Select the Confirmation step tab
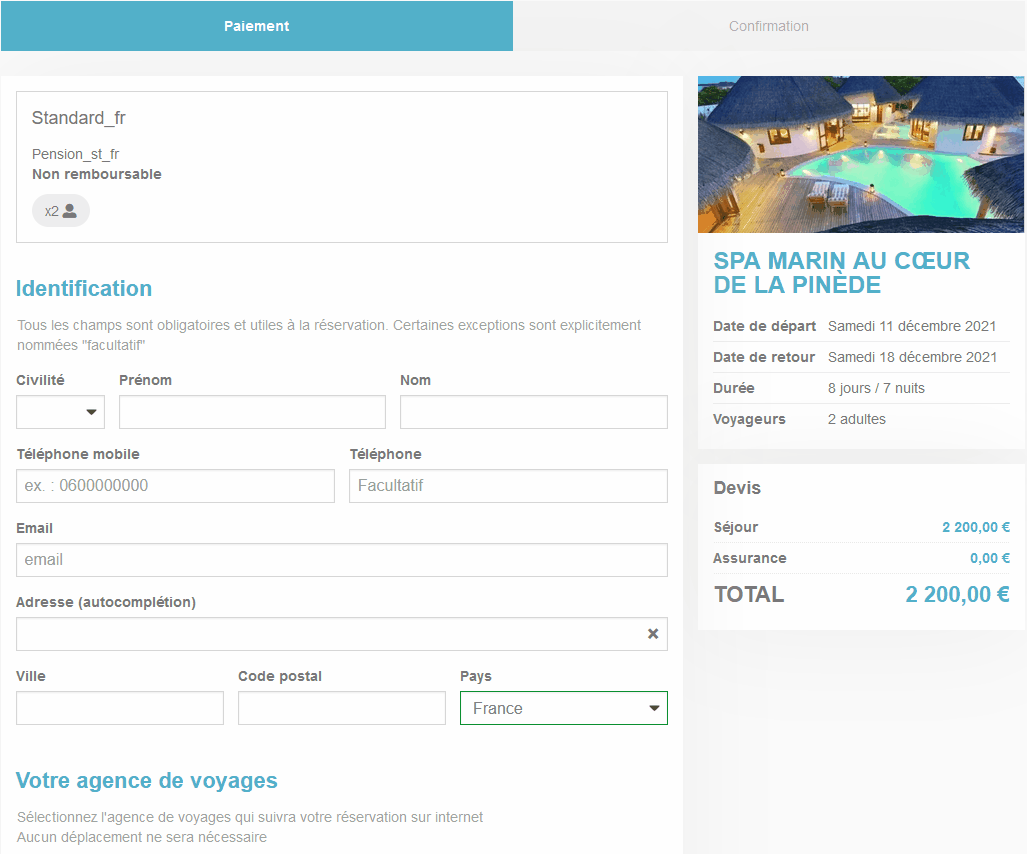The width and height of the screenshot is (1027, 854). click(768, 26)
